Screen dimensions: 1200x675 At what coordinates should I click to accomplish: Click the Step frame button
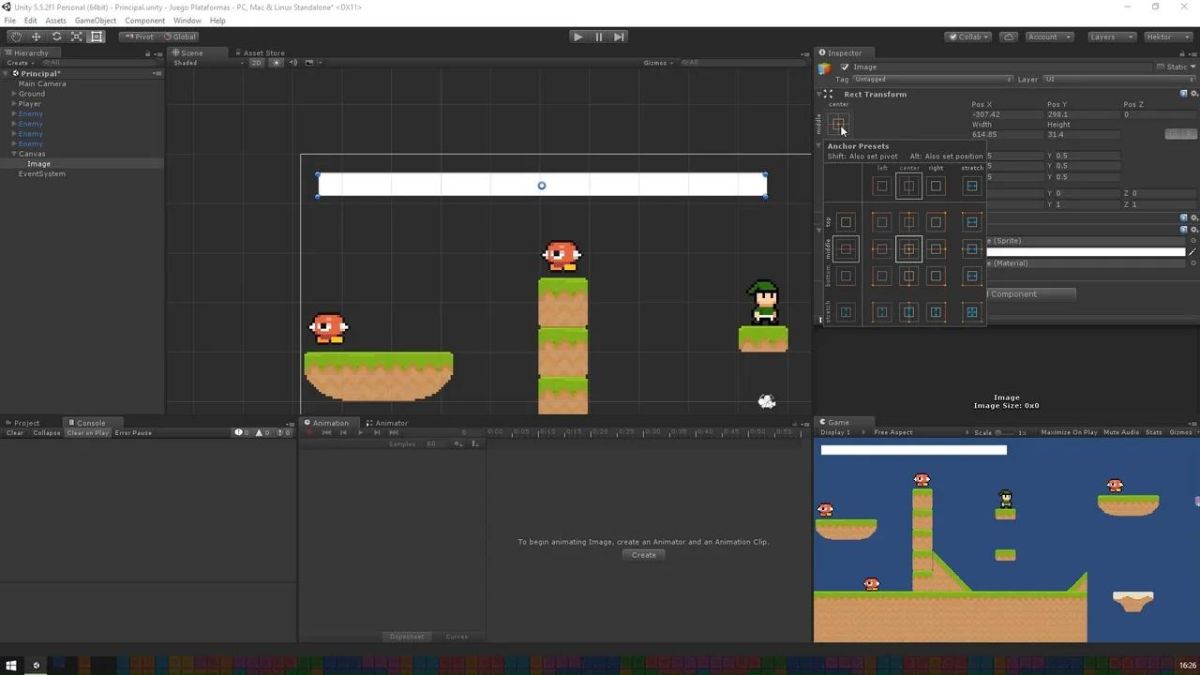tap(620, 37)
